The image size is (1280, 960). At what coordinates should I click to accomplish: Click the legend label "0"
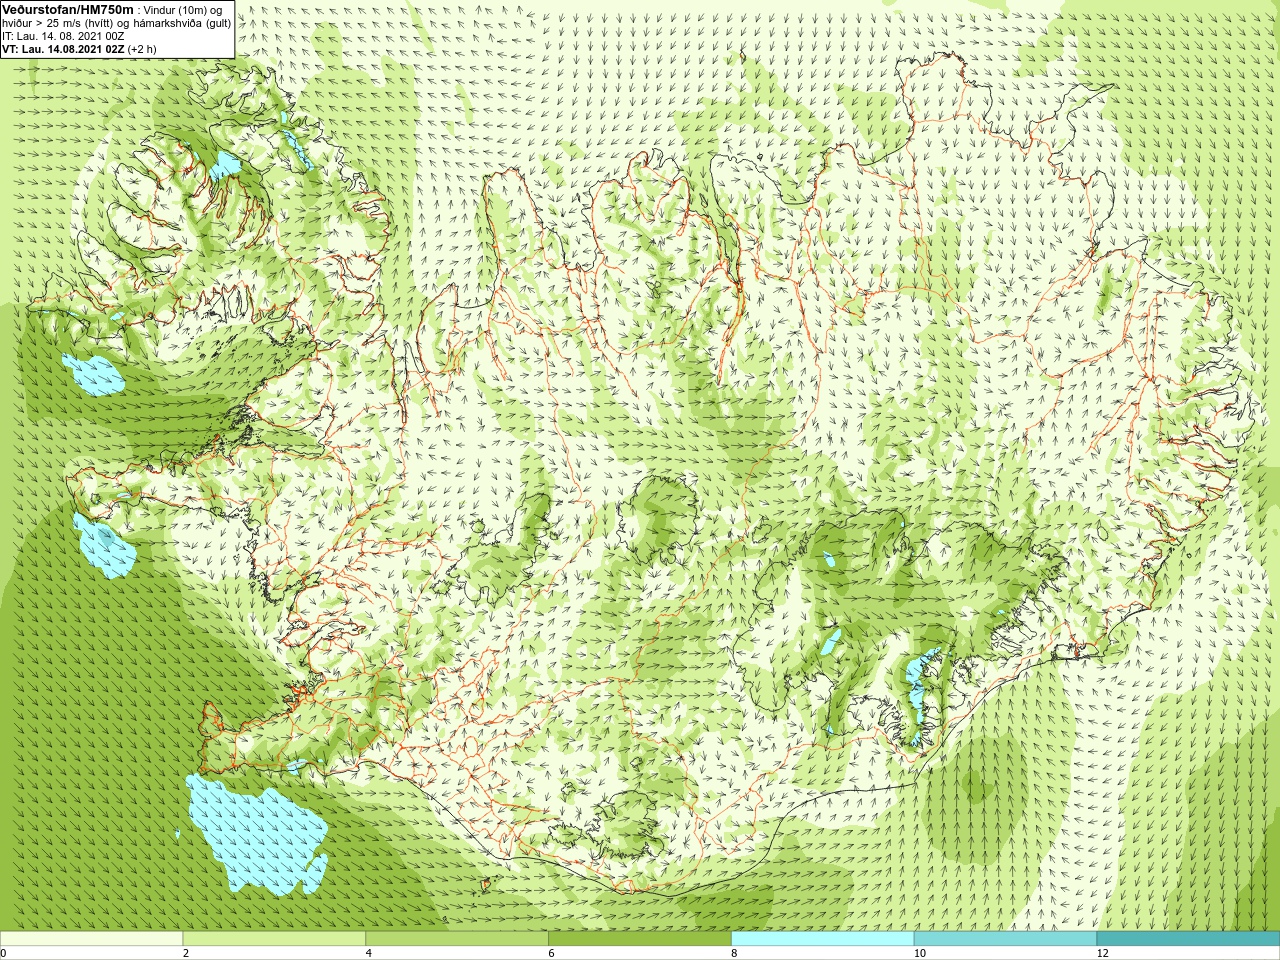tap(4, 953)
